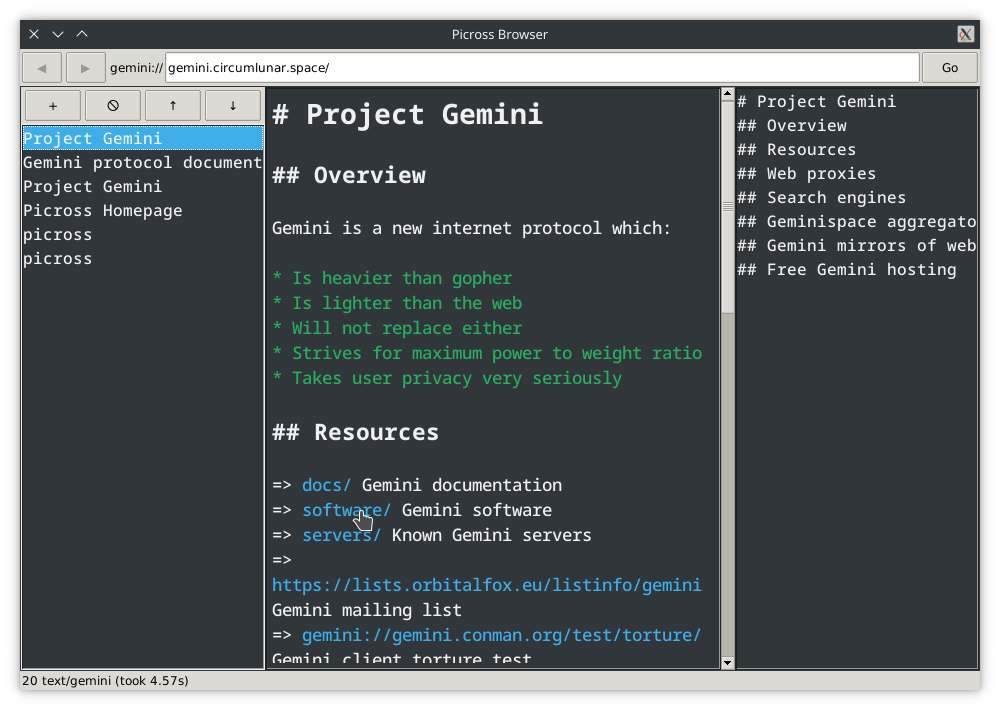The width and height of the screenshot is (1000, 710).
Task: Open the lists.orbitalfox.eu mailing list link
Action: coord(486,585)
